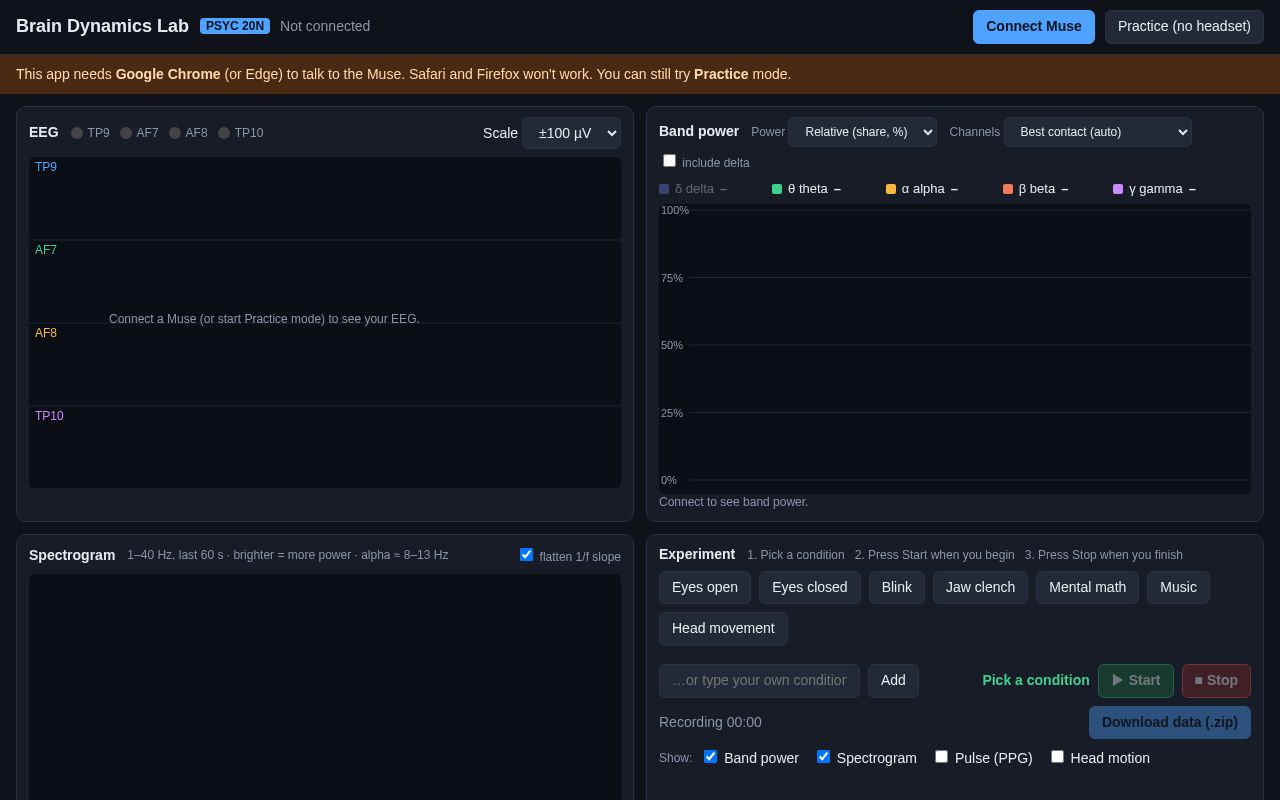Click the TP9 channel label in EEG plot
The width and height of the screenshot is (1280, 800).
(46, 167)
